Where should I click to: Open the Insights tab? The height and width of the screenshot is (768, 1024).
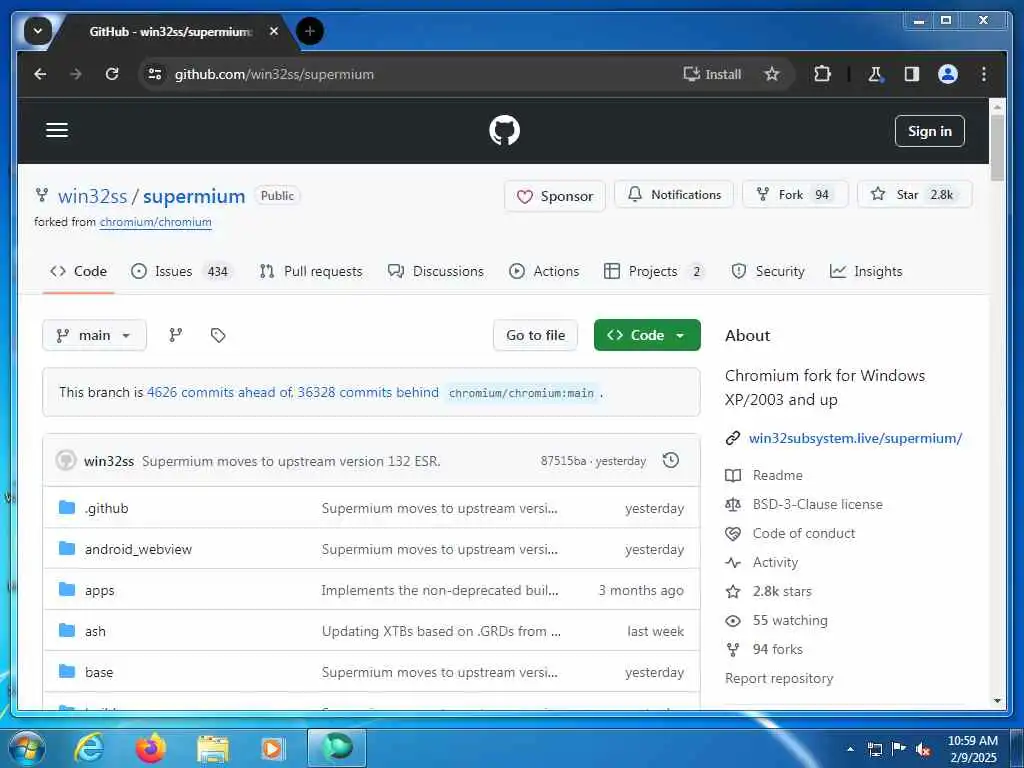pos(866,271)
